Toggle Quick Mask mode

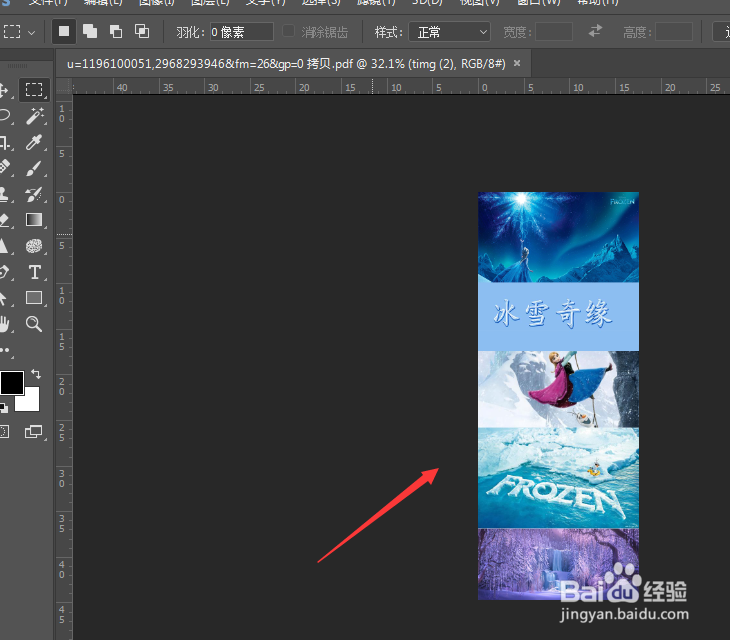[x=4, y=431]
